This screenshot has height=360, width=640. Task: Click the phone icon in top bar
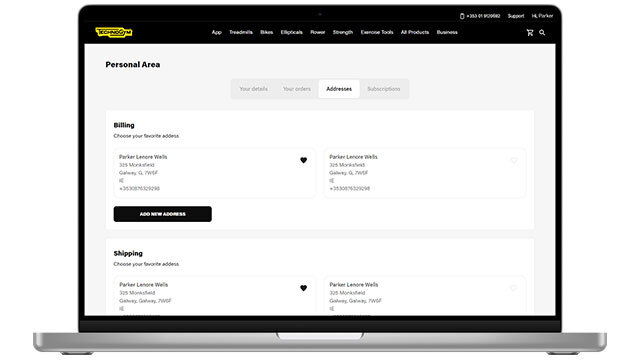pyautogui.click(x=462, y=16)
